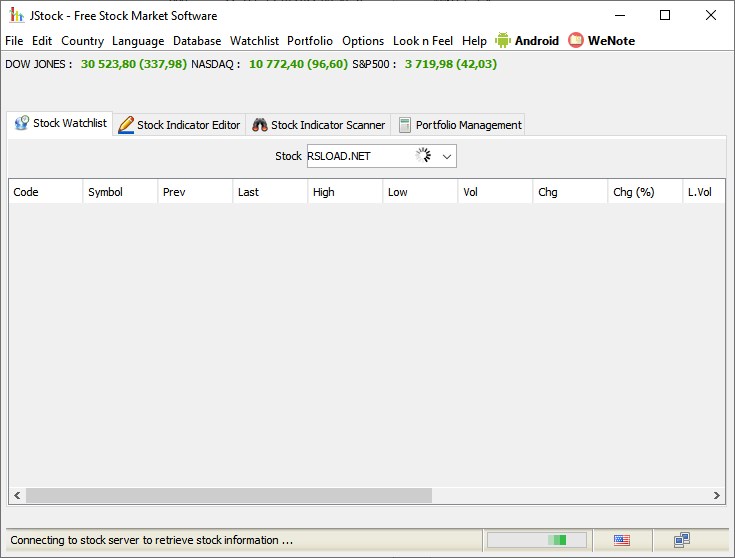
Task: Open the Database menu
Action: tap(197, 41)
